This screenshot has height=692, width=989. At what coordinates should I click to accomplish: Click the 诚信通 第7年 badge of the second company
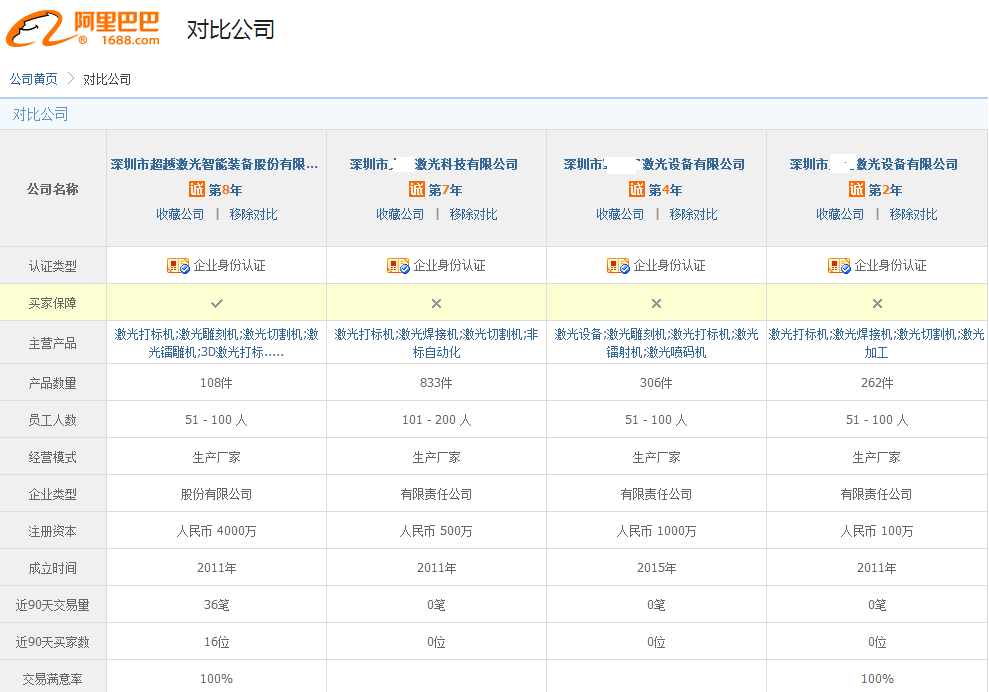coord(437,189)
